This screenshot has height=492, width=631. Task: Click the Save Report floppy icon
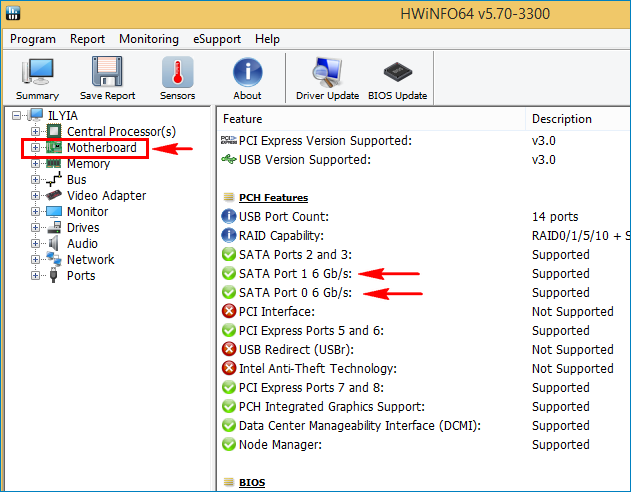click(107, 78)
